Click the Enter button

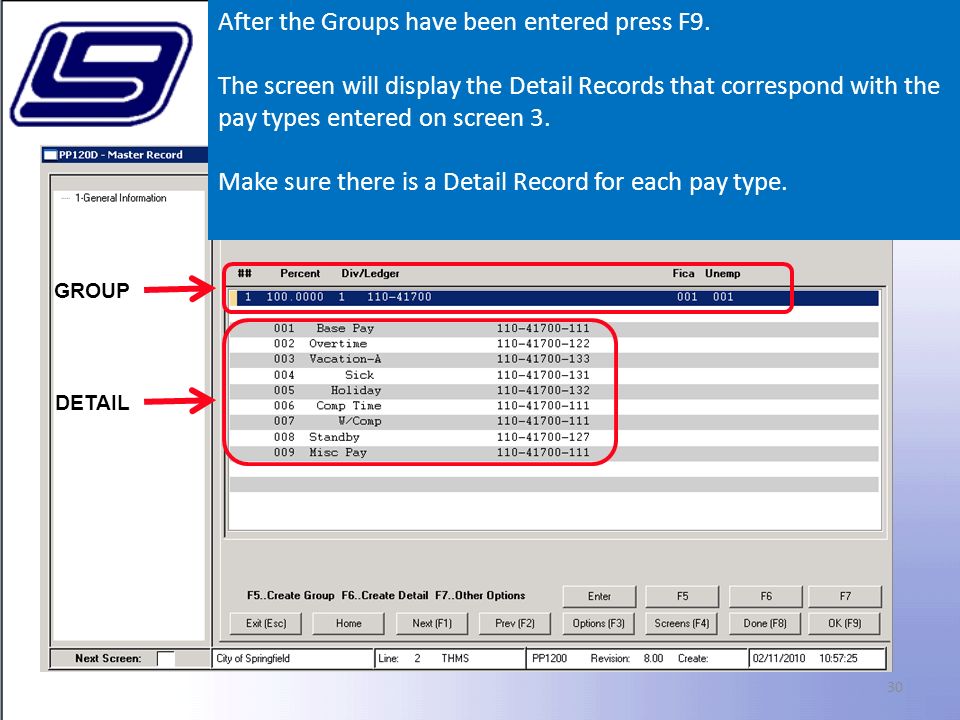click(x=599, y=596)
